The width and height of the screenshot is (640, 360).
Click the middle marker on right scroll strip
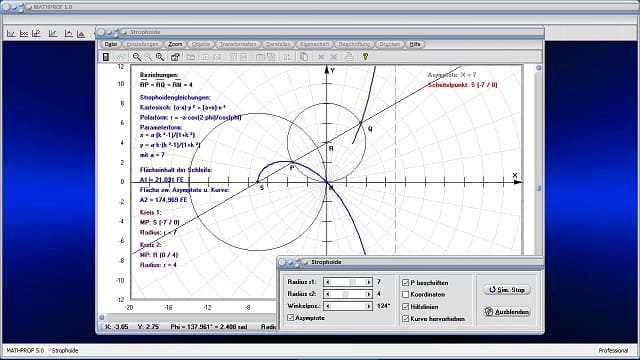click(x=538, y=188)
